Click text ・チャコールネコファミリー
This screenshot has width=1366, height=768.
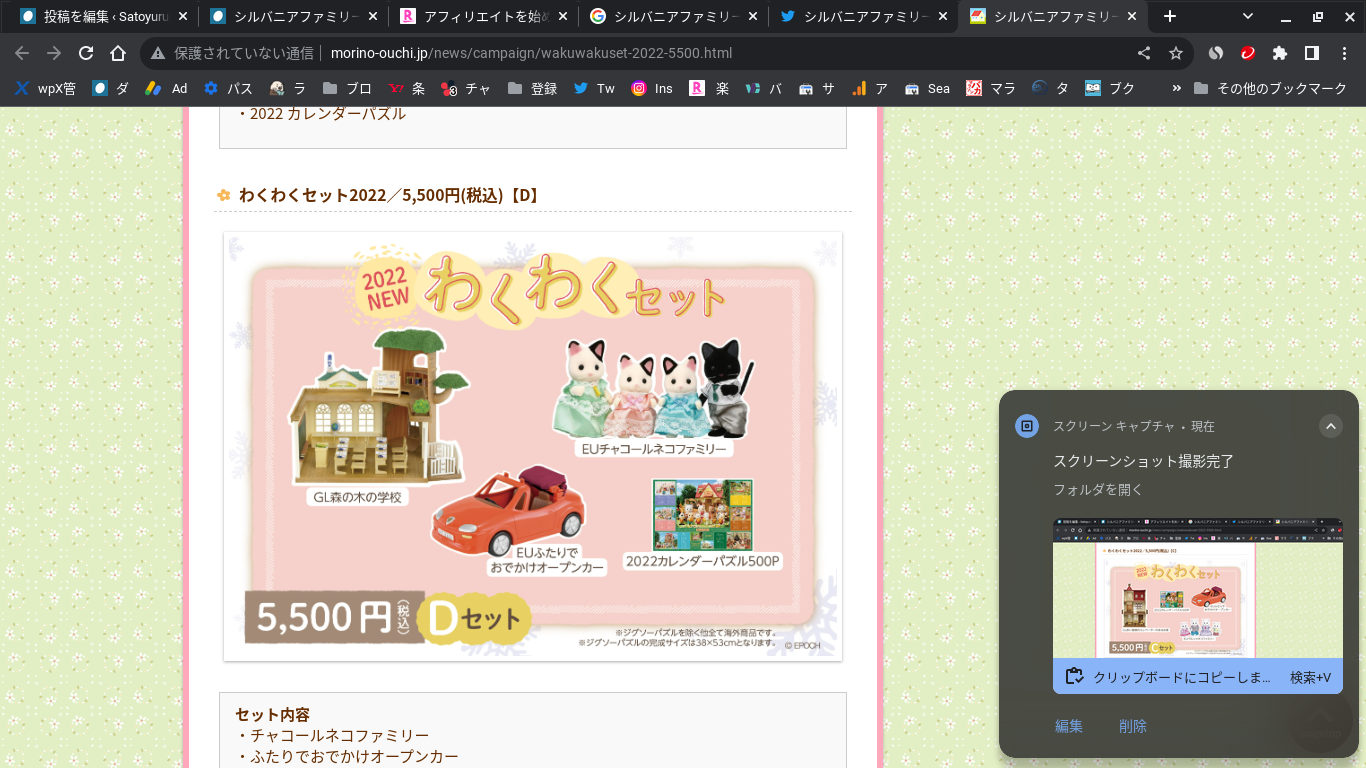coord(332,736)
